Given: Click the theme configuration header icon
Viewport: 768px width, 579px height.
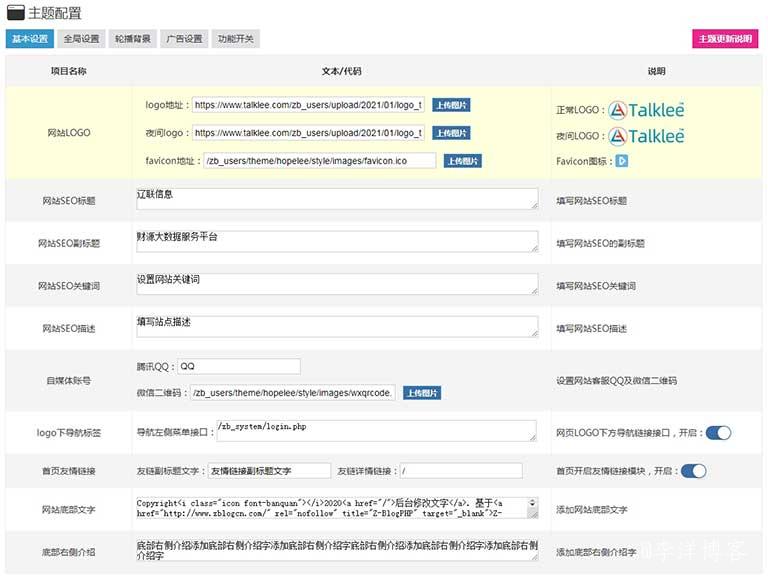Looking at the screenshot, I should 15,13.
